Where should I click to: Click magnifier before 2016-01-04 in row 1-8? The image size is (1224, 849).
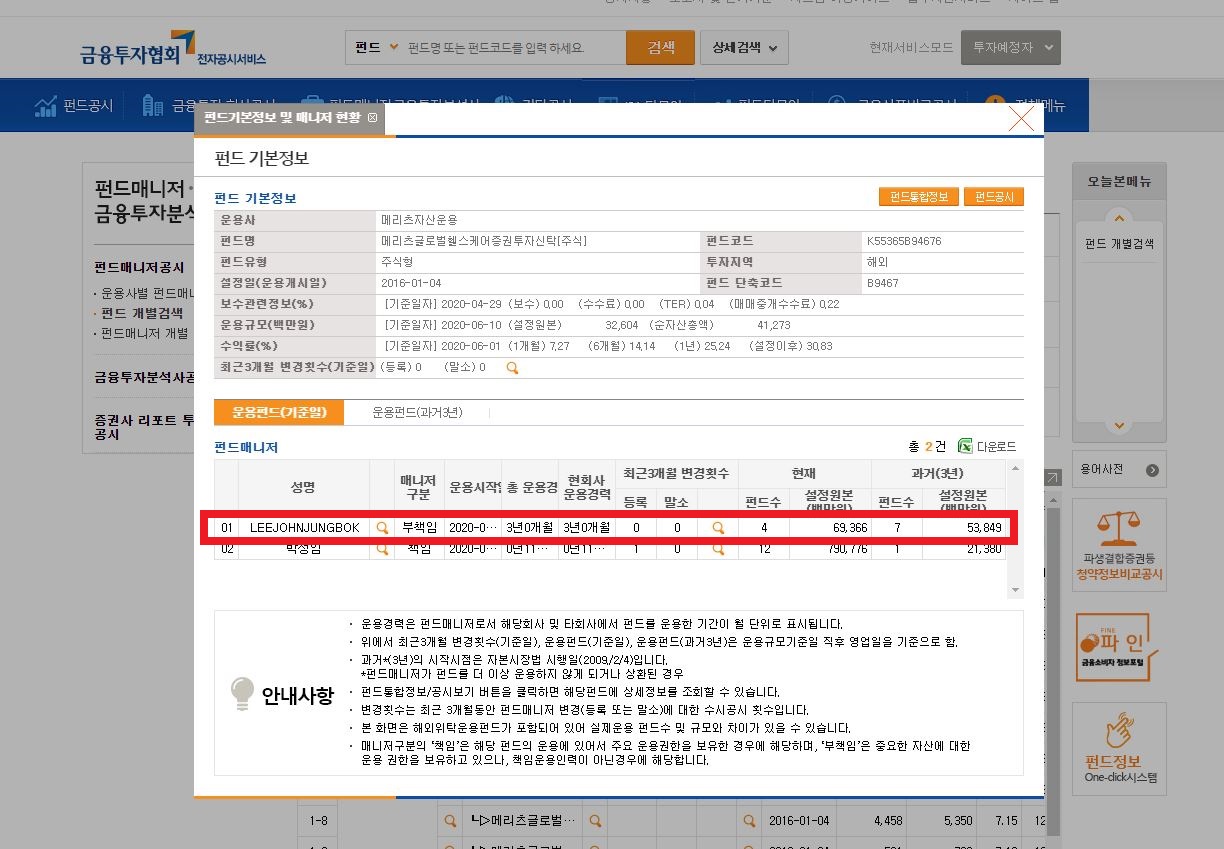coord(748,821)
